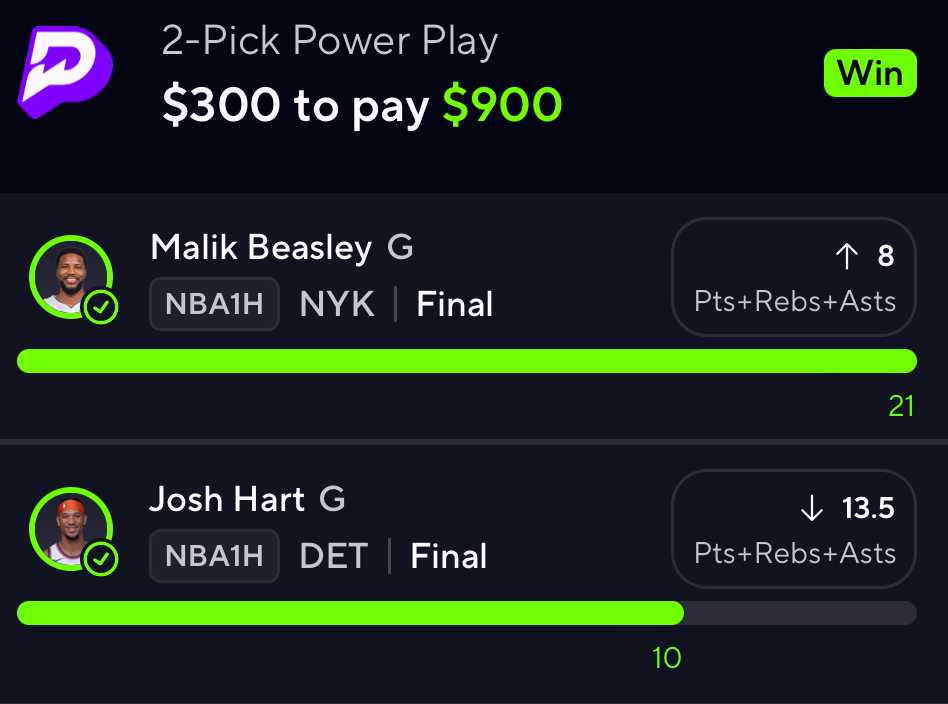Click the 2-Pick Power Play title

click(x=330, y=42)
